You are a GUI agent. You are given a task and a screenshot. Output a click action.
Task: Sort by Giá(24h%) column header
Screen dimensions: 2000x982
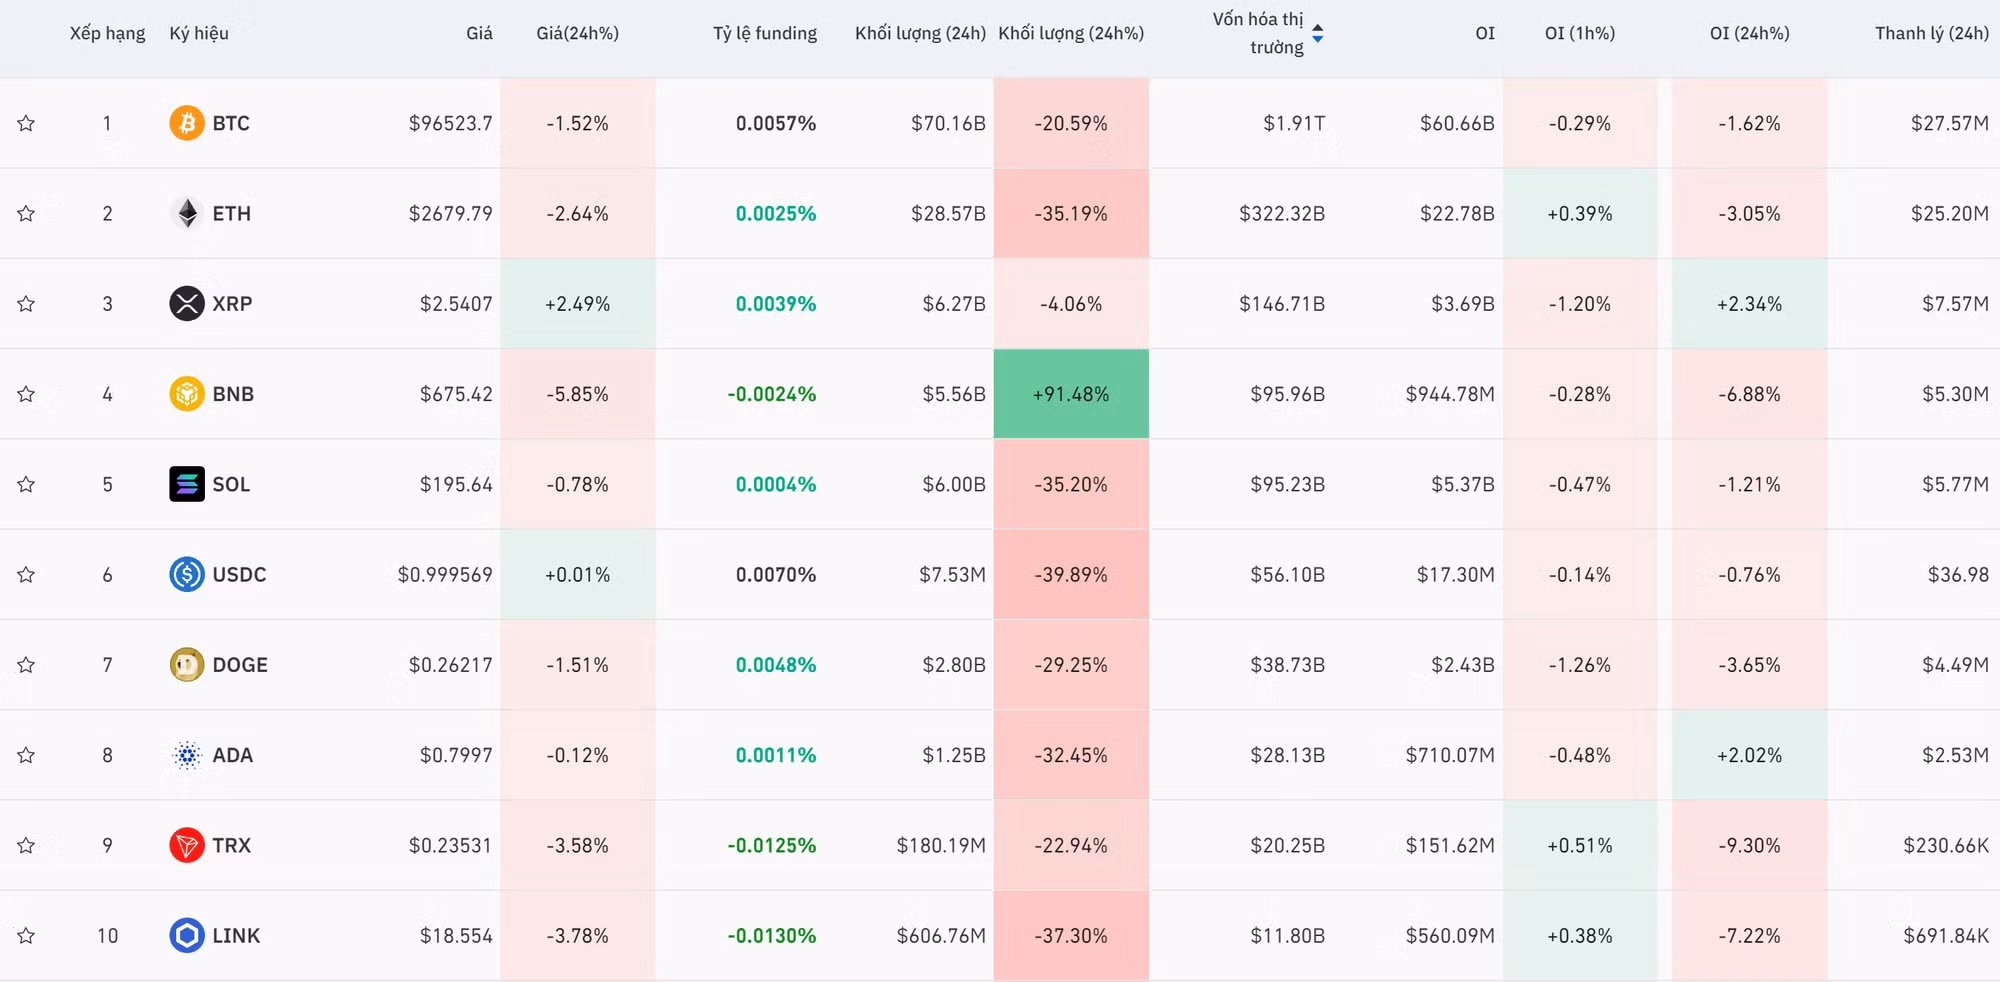point(577,33)
